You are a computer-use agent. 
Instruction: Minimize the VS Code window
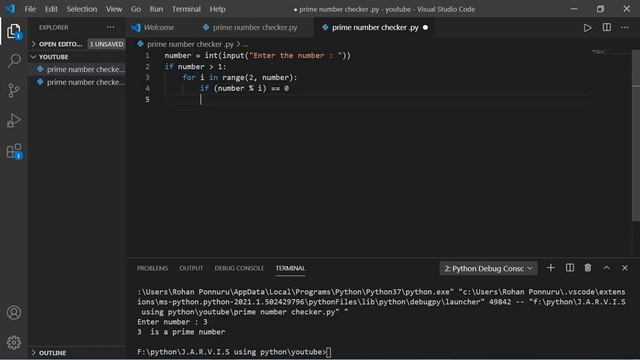click(x=574, y=9)
